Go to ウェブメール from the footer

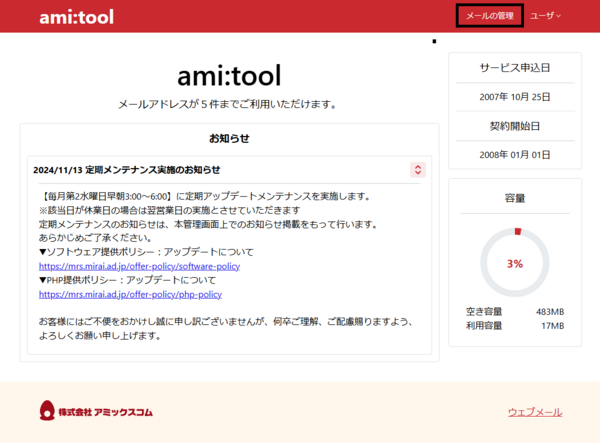point(535,411)
